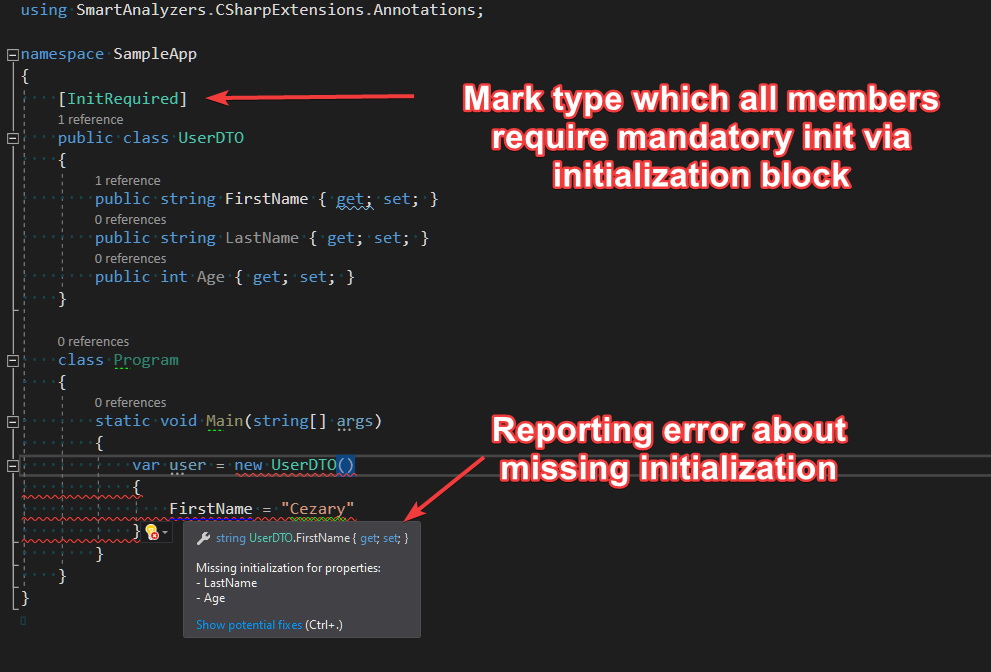Screen dimensions: 991x672
Task: Click Show potential fixes link
Action: click(x=248, y=624)
